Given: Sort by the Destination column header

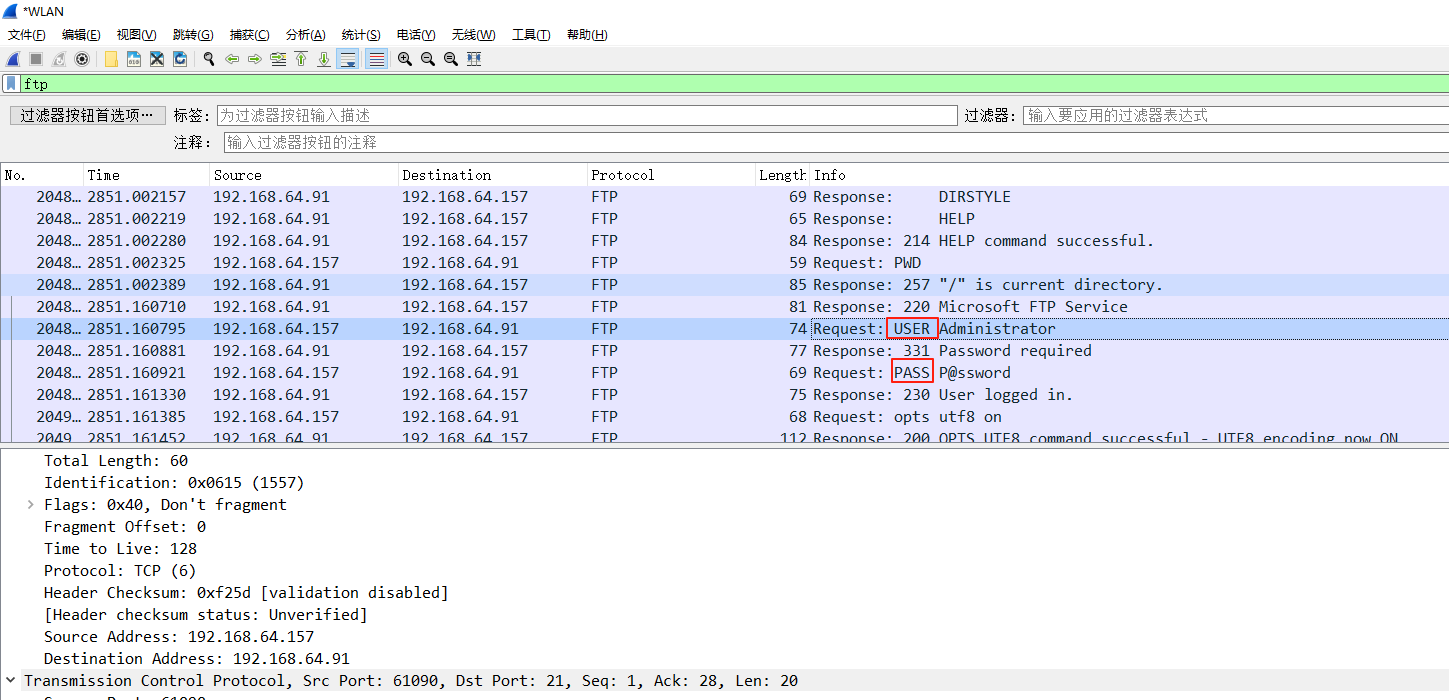Looking at the screenshot, I should pos(493,175).
